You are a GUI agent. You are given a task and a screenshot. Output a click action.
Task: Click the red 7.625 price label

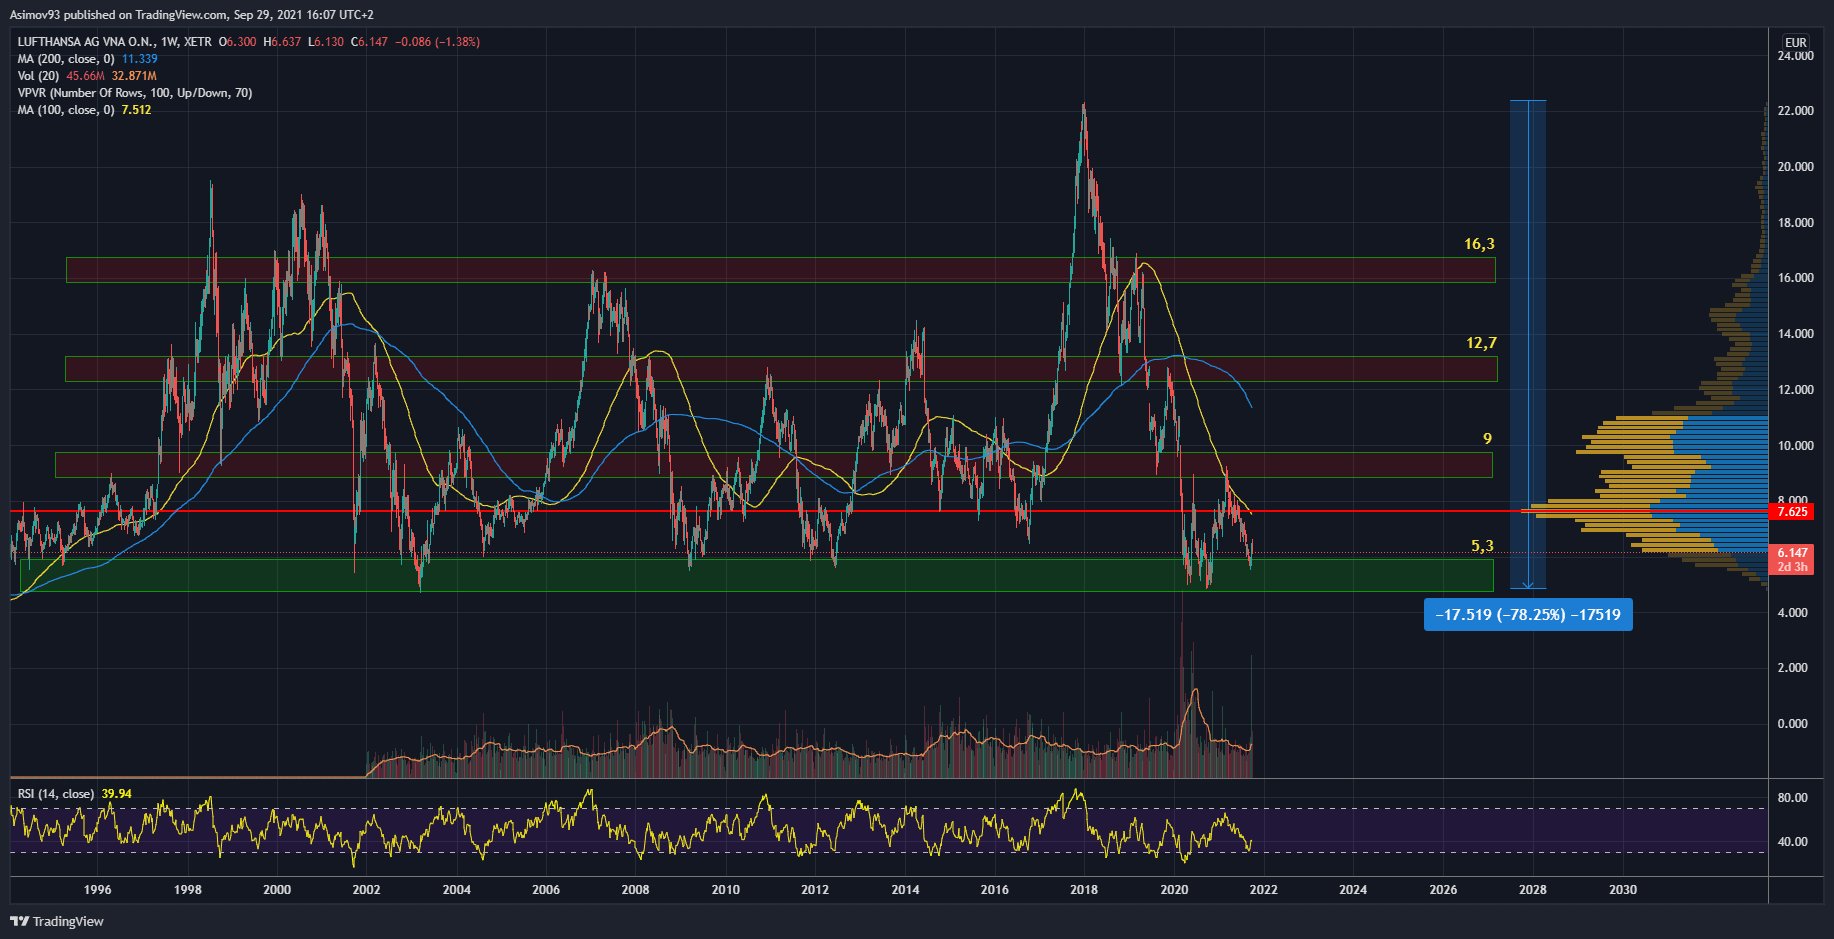pyautogui.click(x=1791, y=512)
